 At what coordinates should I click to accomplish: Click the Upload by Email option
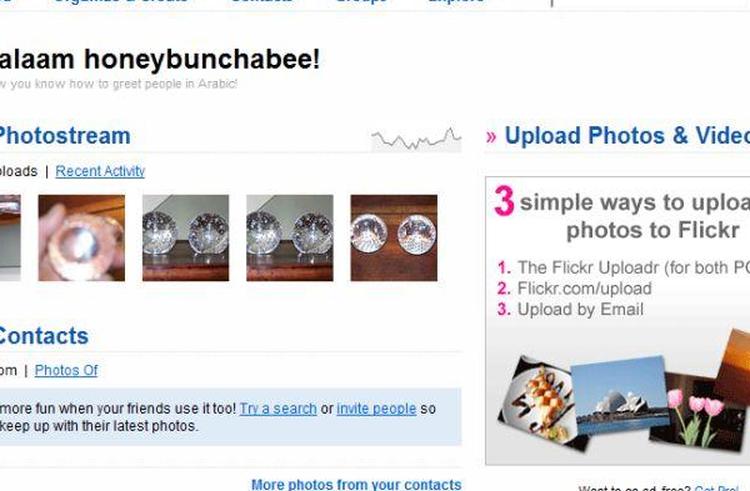click(x=580, y=309)
